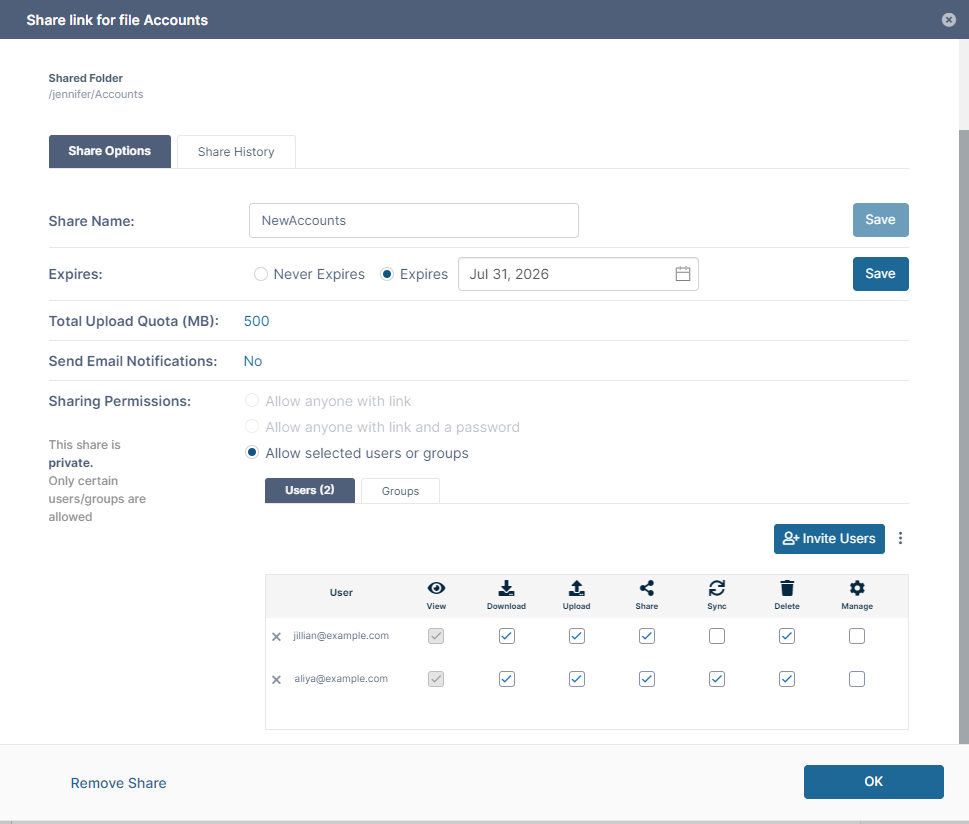Viewport: 969px width, 824px height.
Task: Click the jillian@example.com user entry
Action: point(341,635)
